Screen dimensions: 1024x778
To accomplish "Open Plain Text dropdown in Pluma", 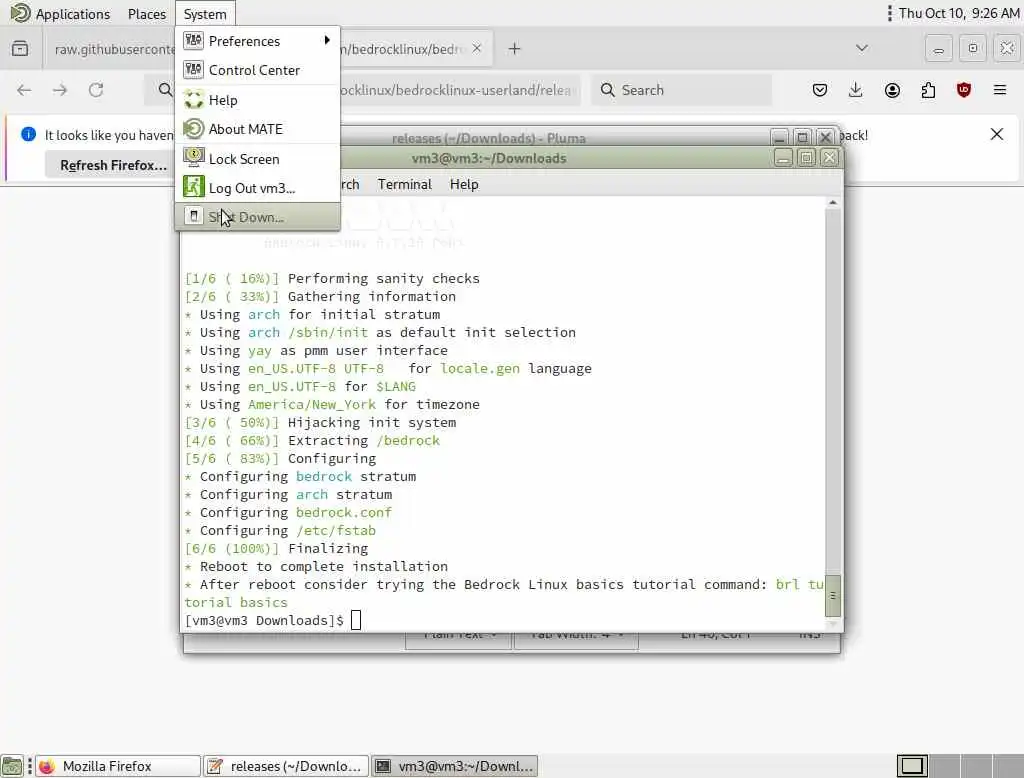I will pos(458,637).
